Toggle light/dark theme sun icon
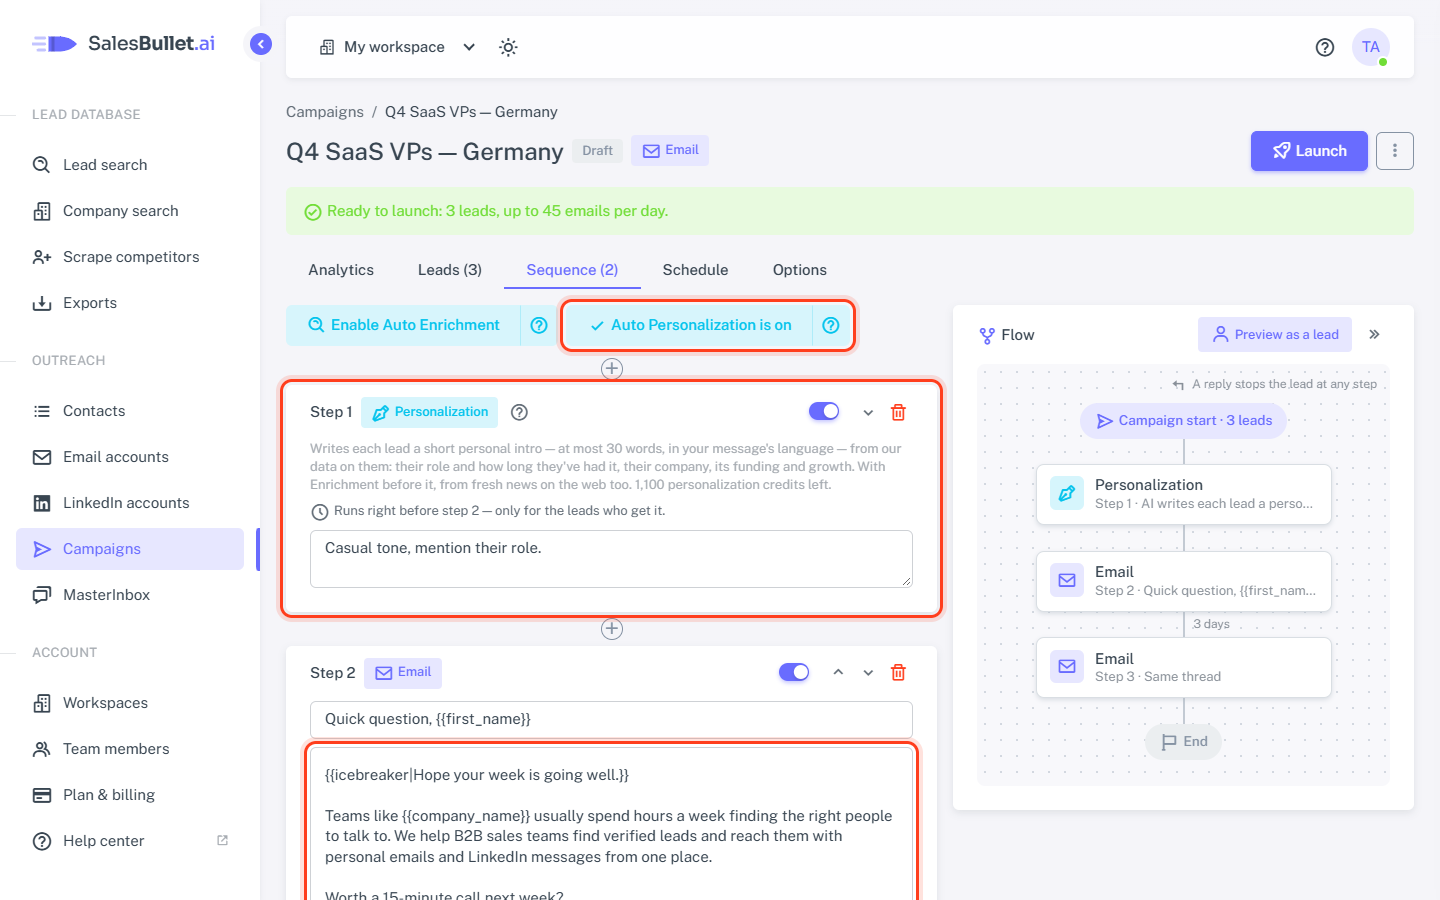Image resolution: width=1440 pixels, height=900 pixels. (508, 47)
